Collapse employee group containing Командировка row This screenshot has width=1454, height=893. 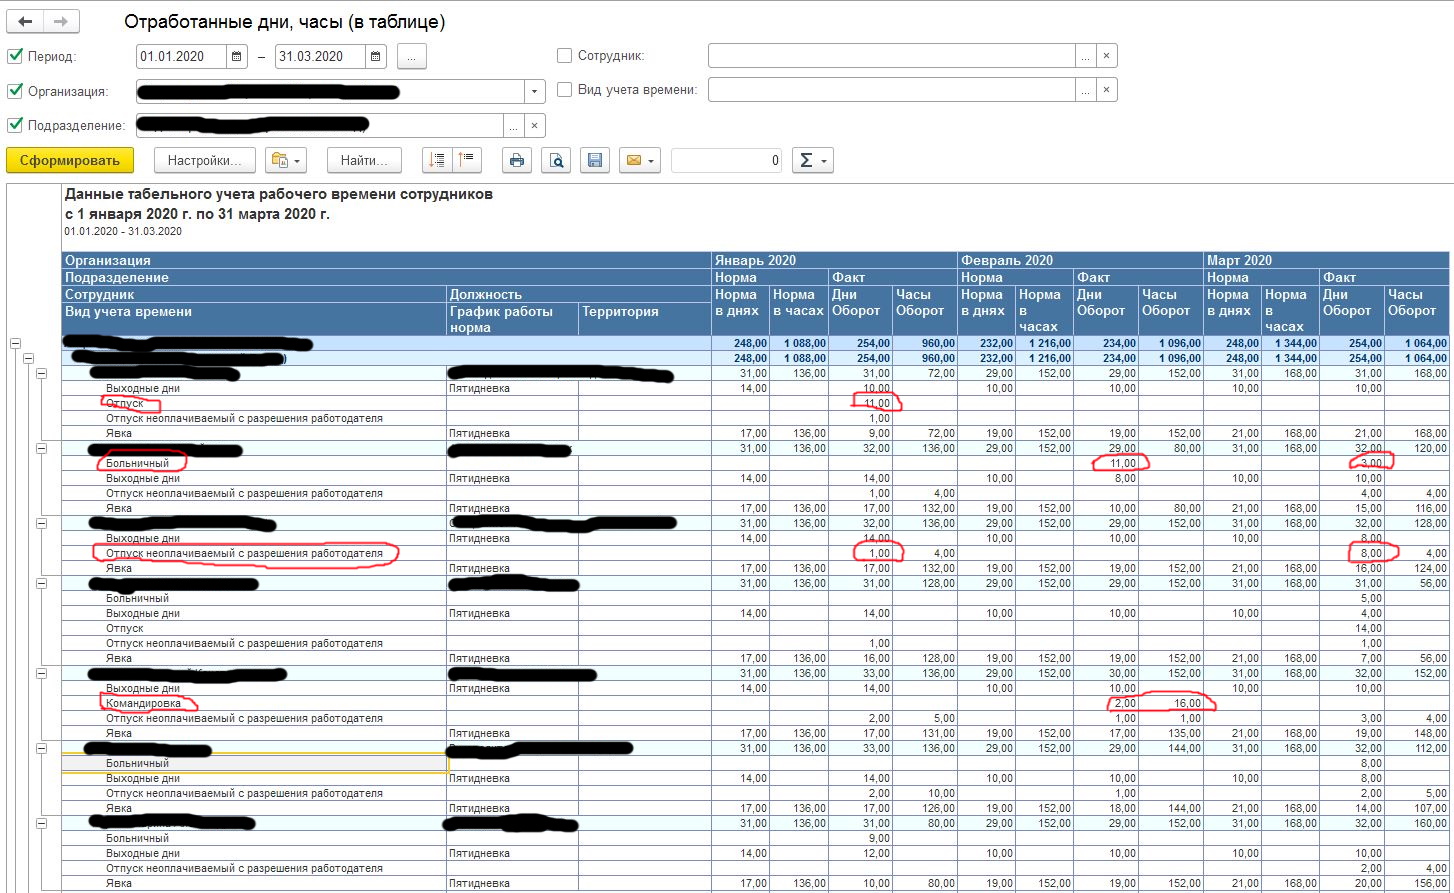click(x=42, y=673)
